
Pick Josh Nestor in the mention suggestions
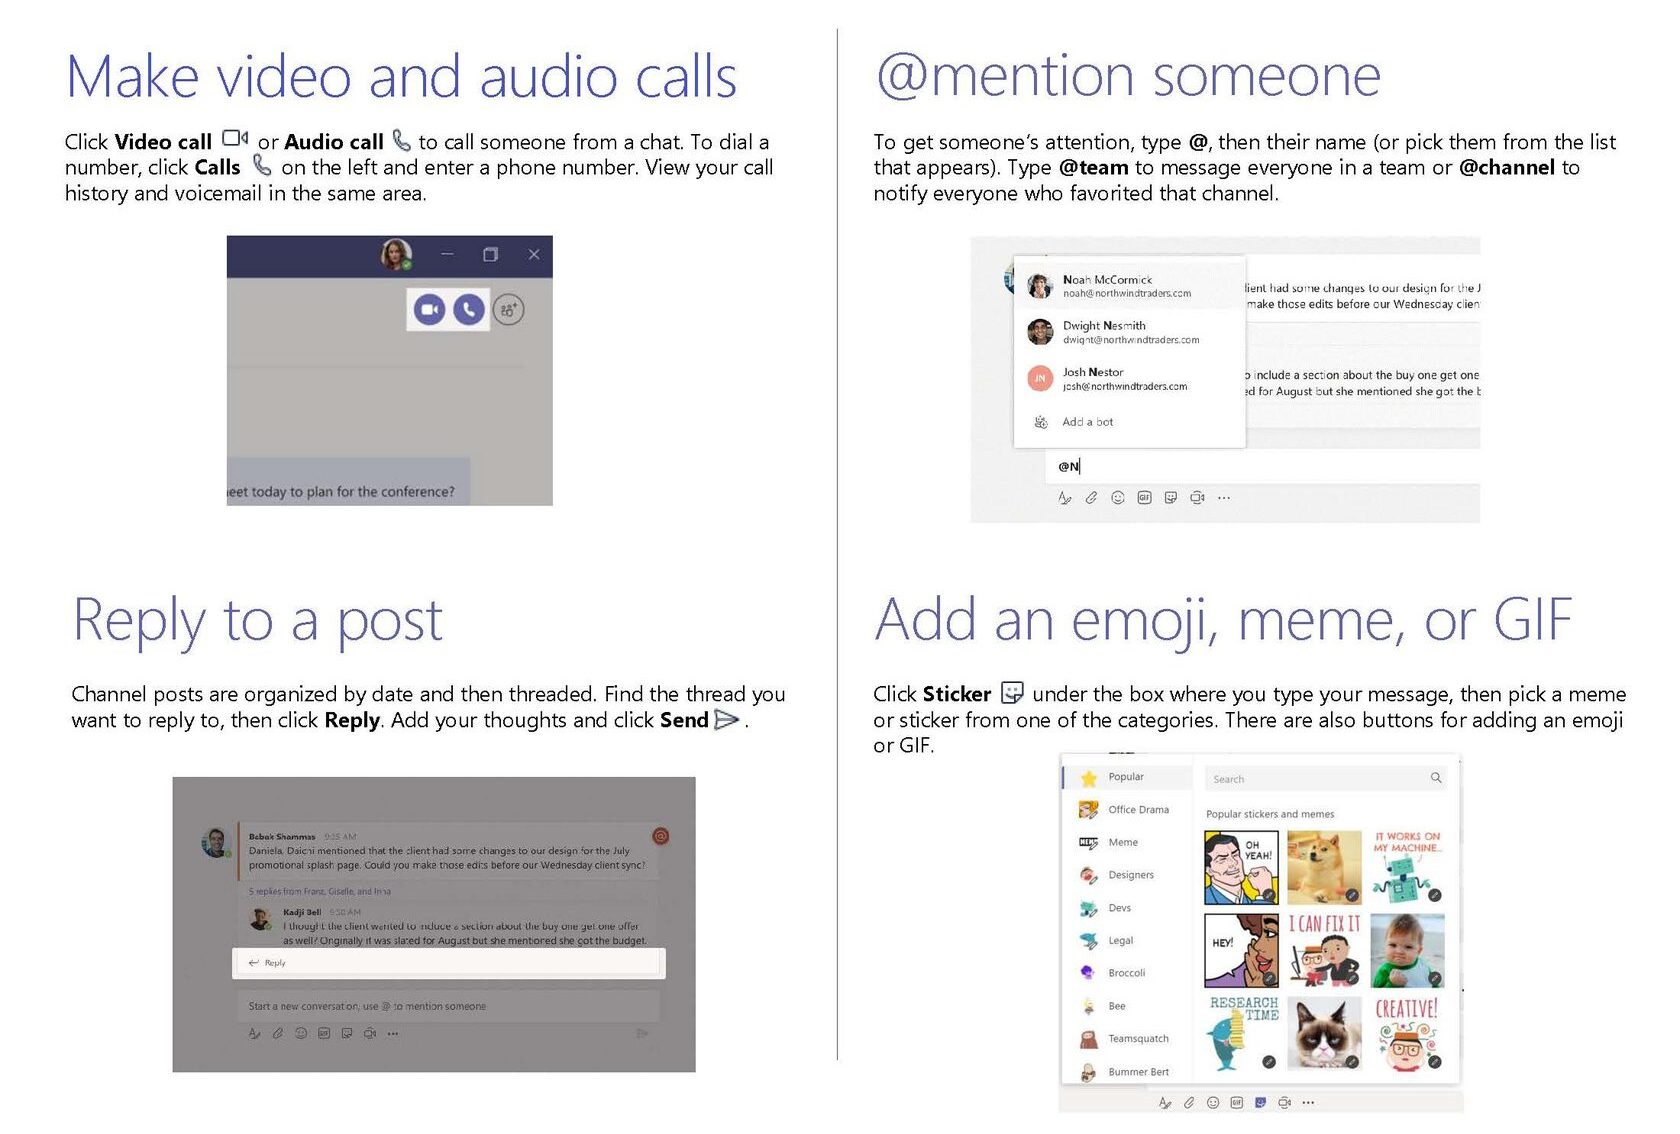[1093, 378]
